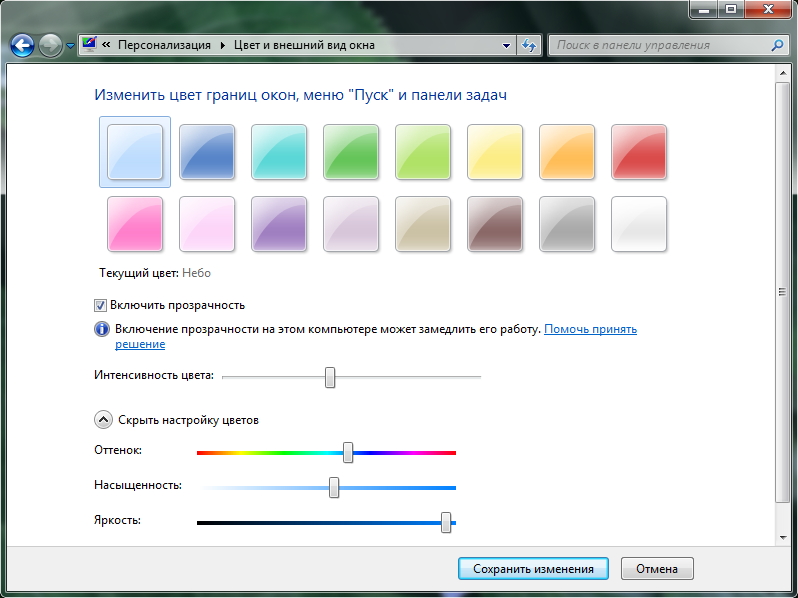Click the scrollbar up arrow
Image resolution: width=798 pixels, height=598 pixels.
(783, 74)
